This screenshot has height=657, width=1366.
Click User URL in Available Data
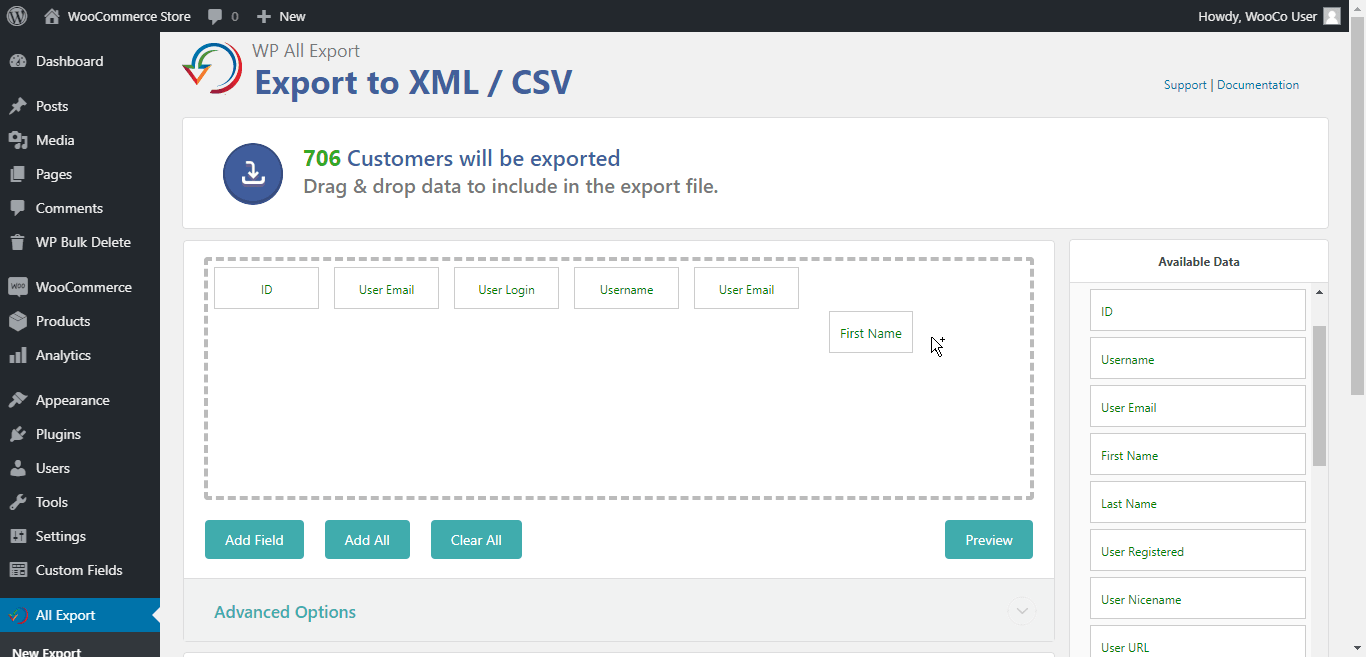coord(1198,641)
